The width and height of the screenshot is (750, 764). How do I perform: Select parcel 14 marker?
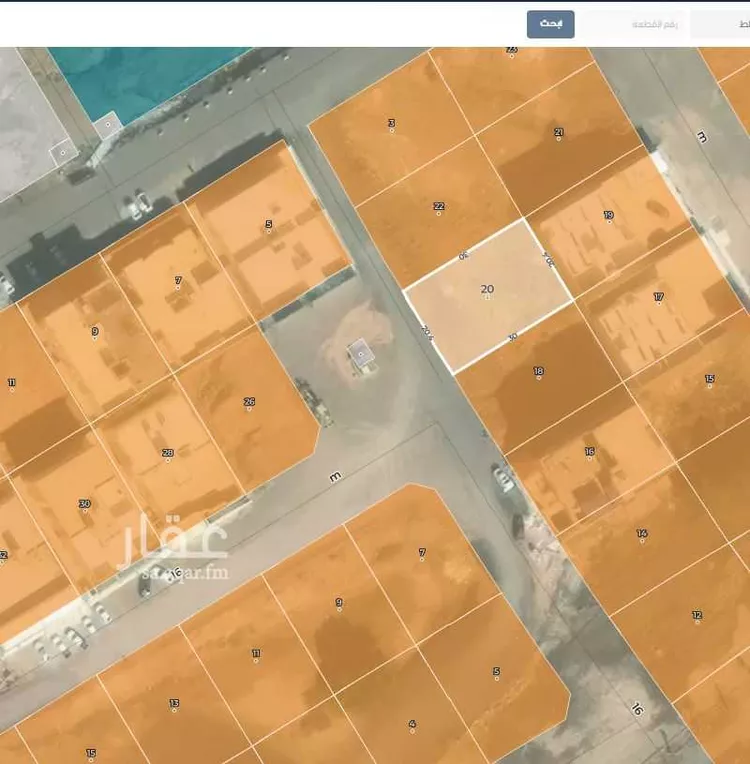641,540
